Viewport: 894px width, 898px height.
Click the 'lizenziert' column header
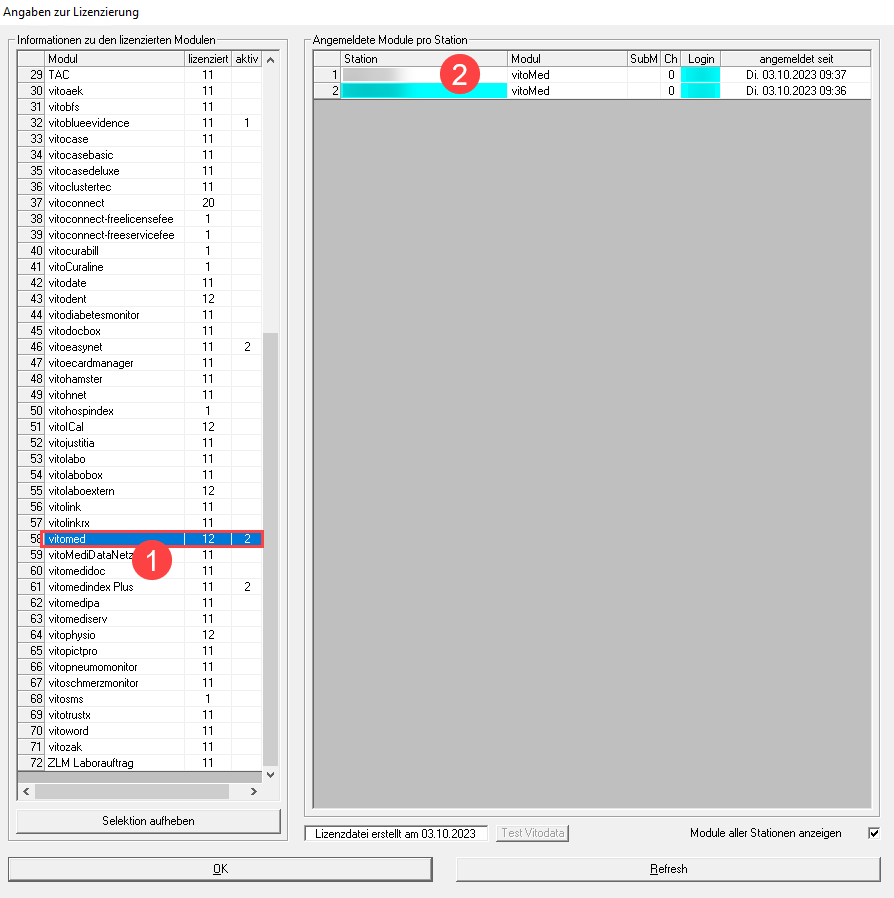[208, 59]
